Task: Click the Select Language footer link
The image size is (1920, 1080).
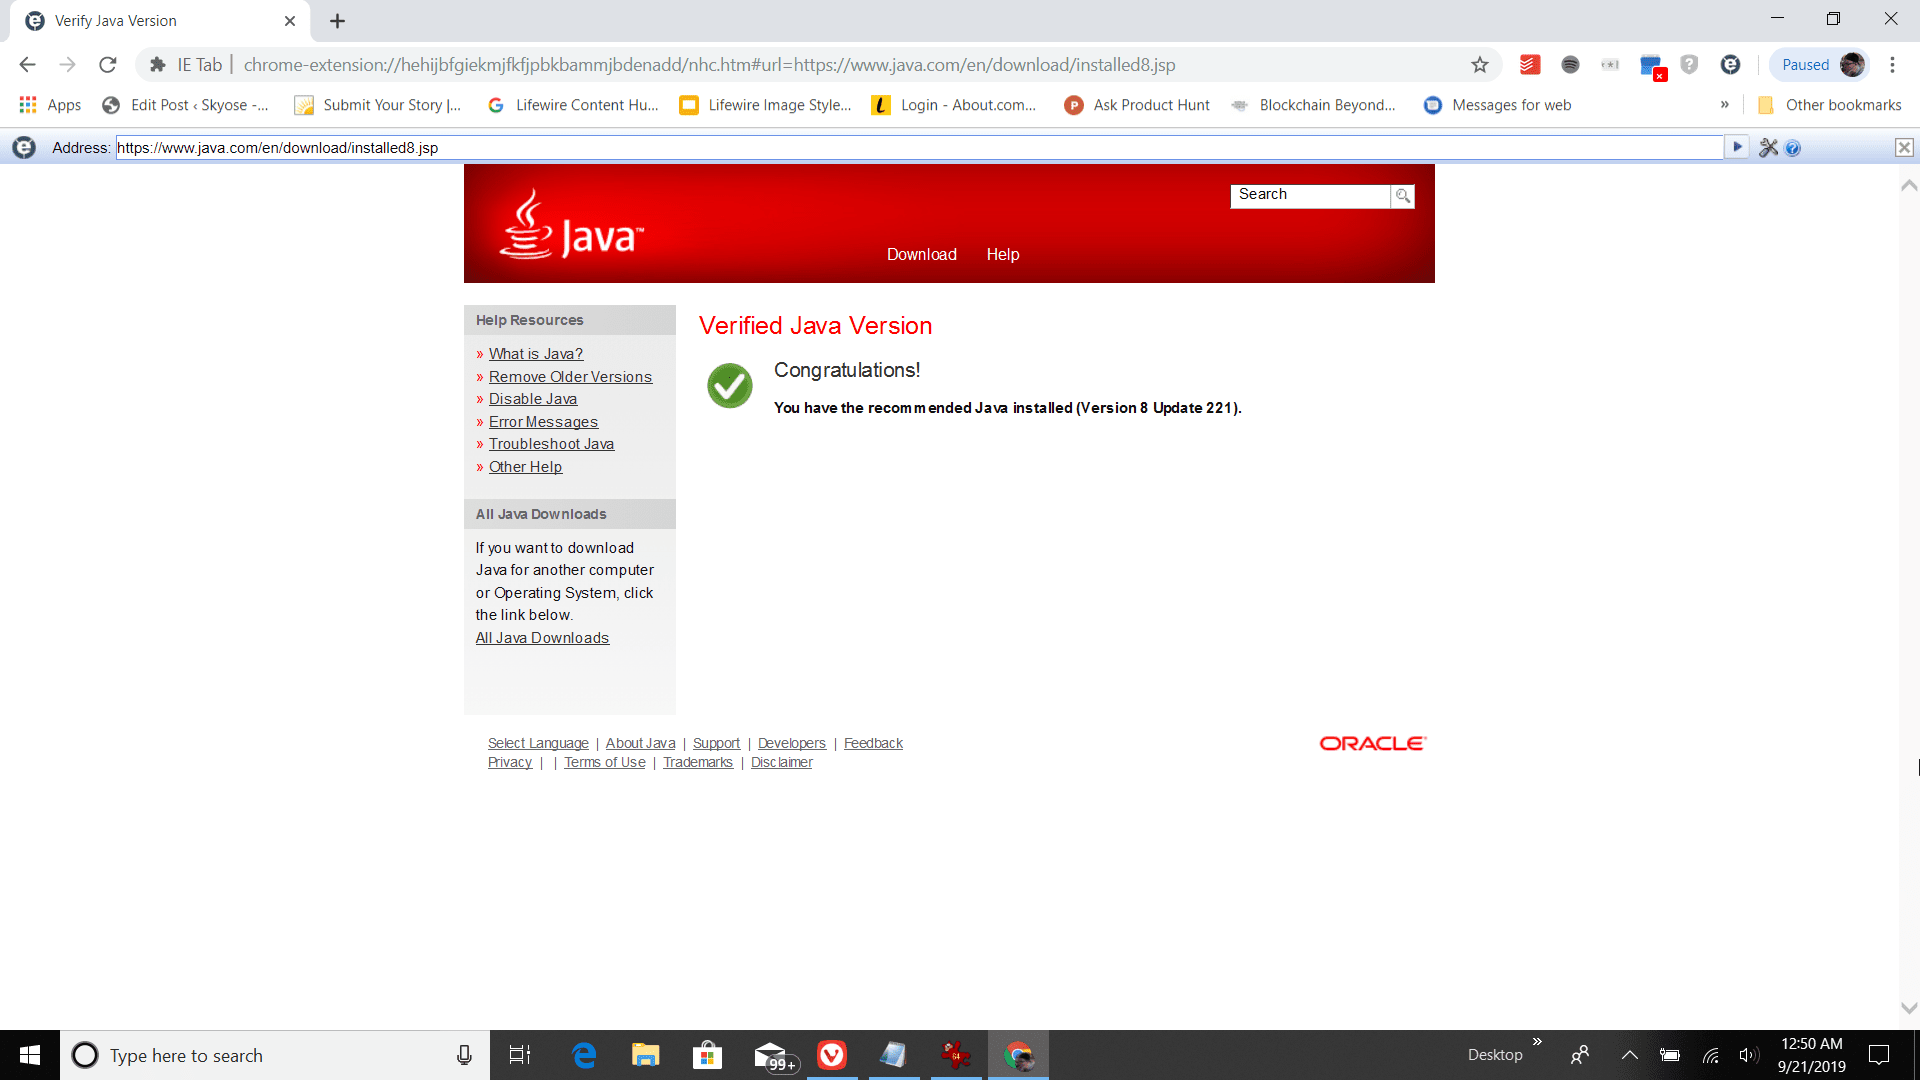Action: pos(538,743)
